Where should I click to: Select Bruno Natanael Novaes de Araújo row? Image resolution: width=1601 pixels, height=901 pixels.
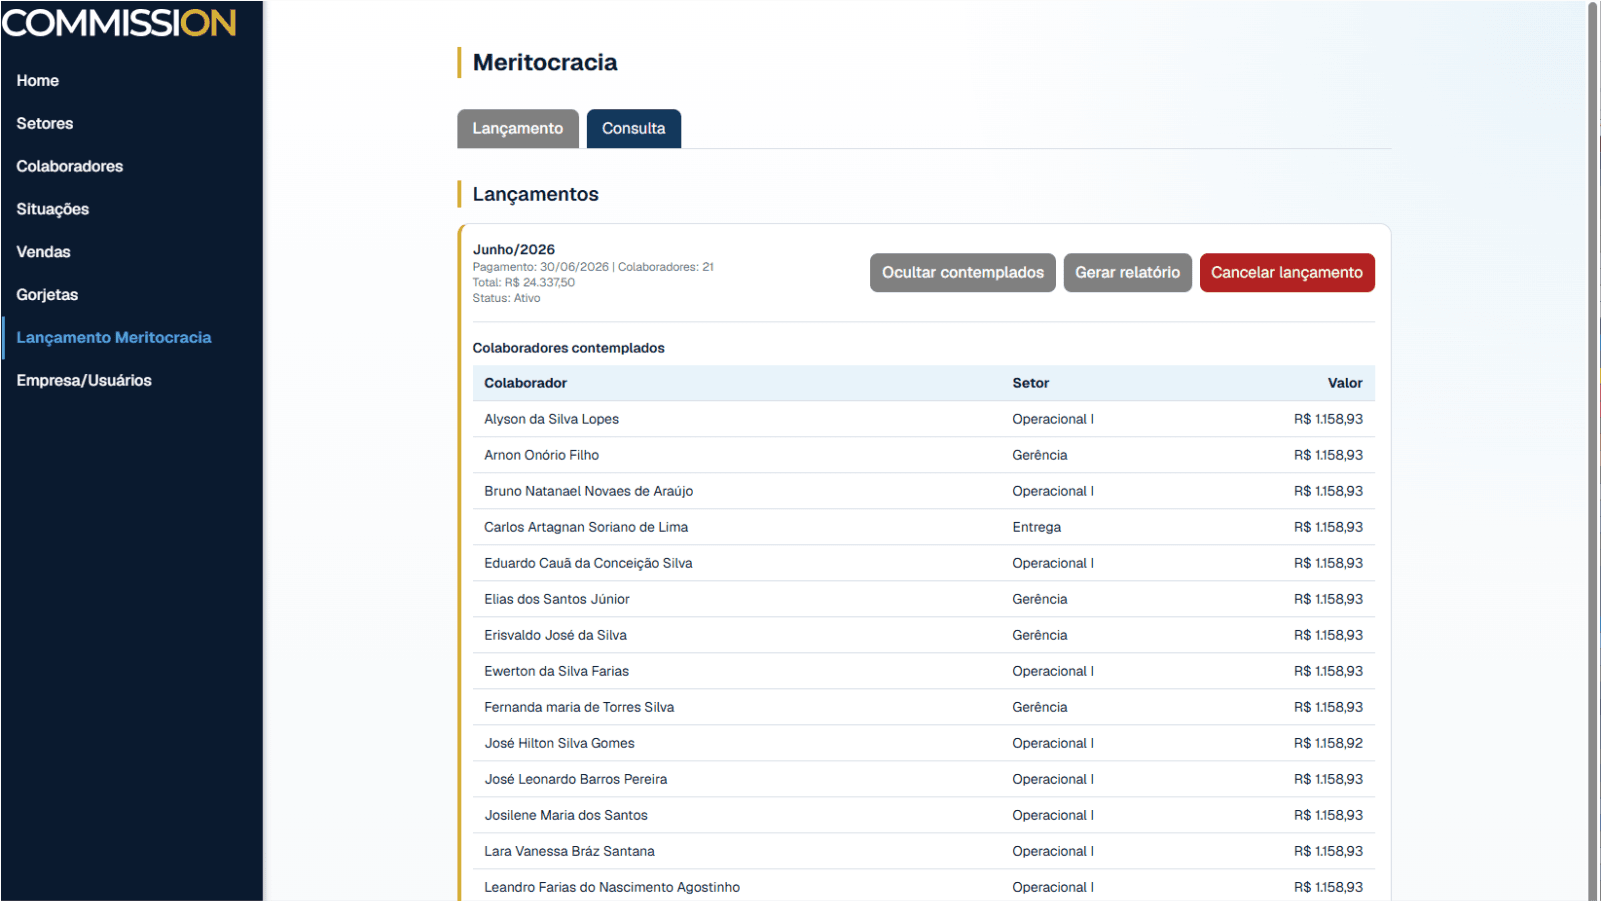pos(924,491)
